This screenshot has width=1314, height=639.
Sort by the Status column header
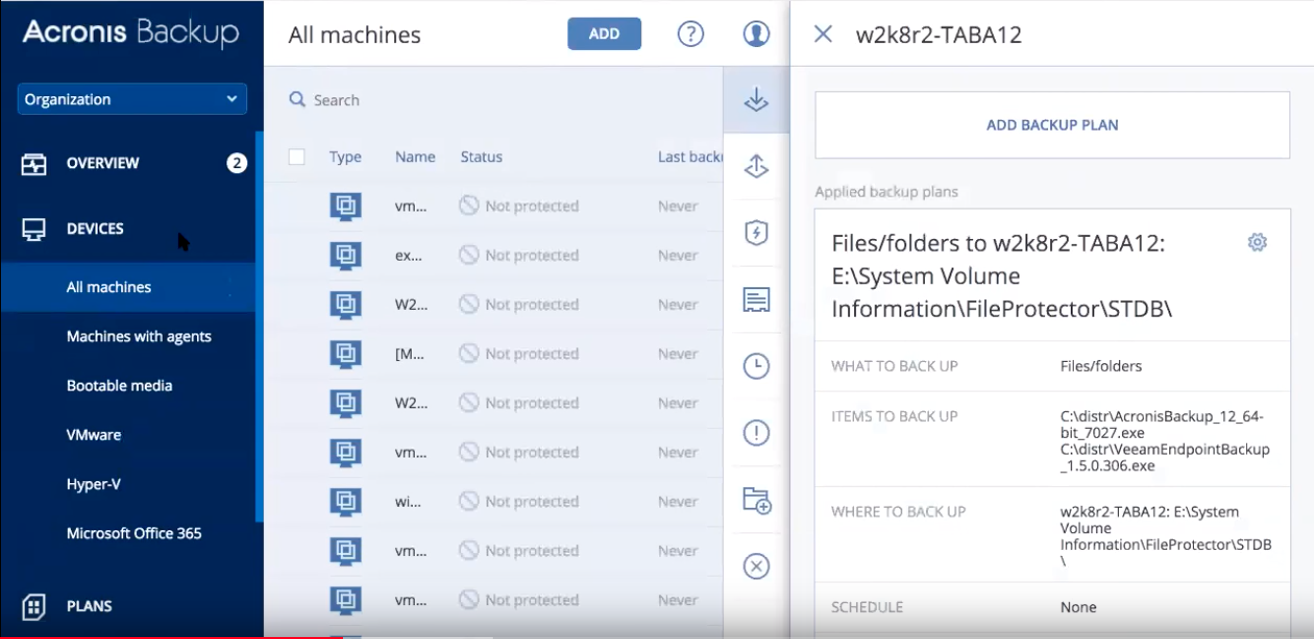point(481,157)
